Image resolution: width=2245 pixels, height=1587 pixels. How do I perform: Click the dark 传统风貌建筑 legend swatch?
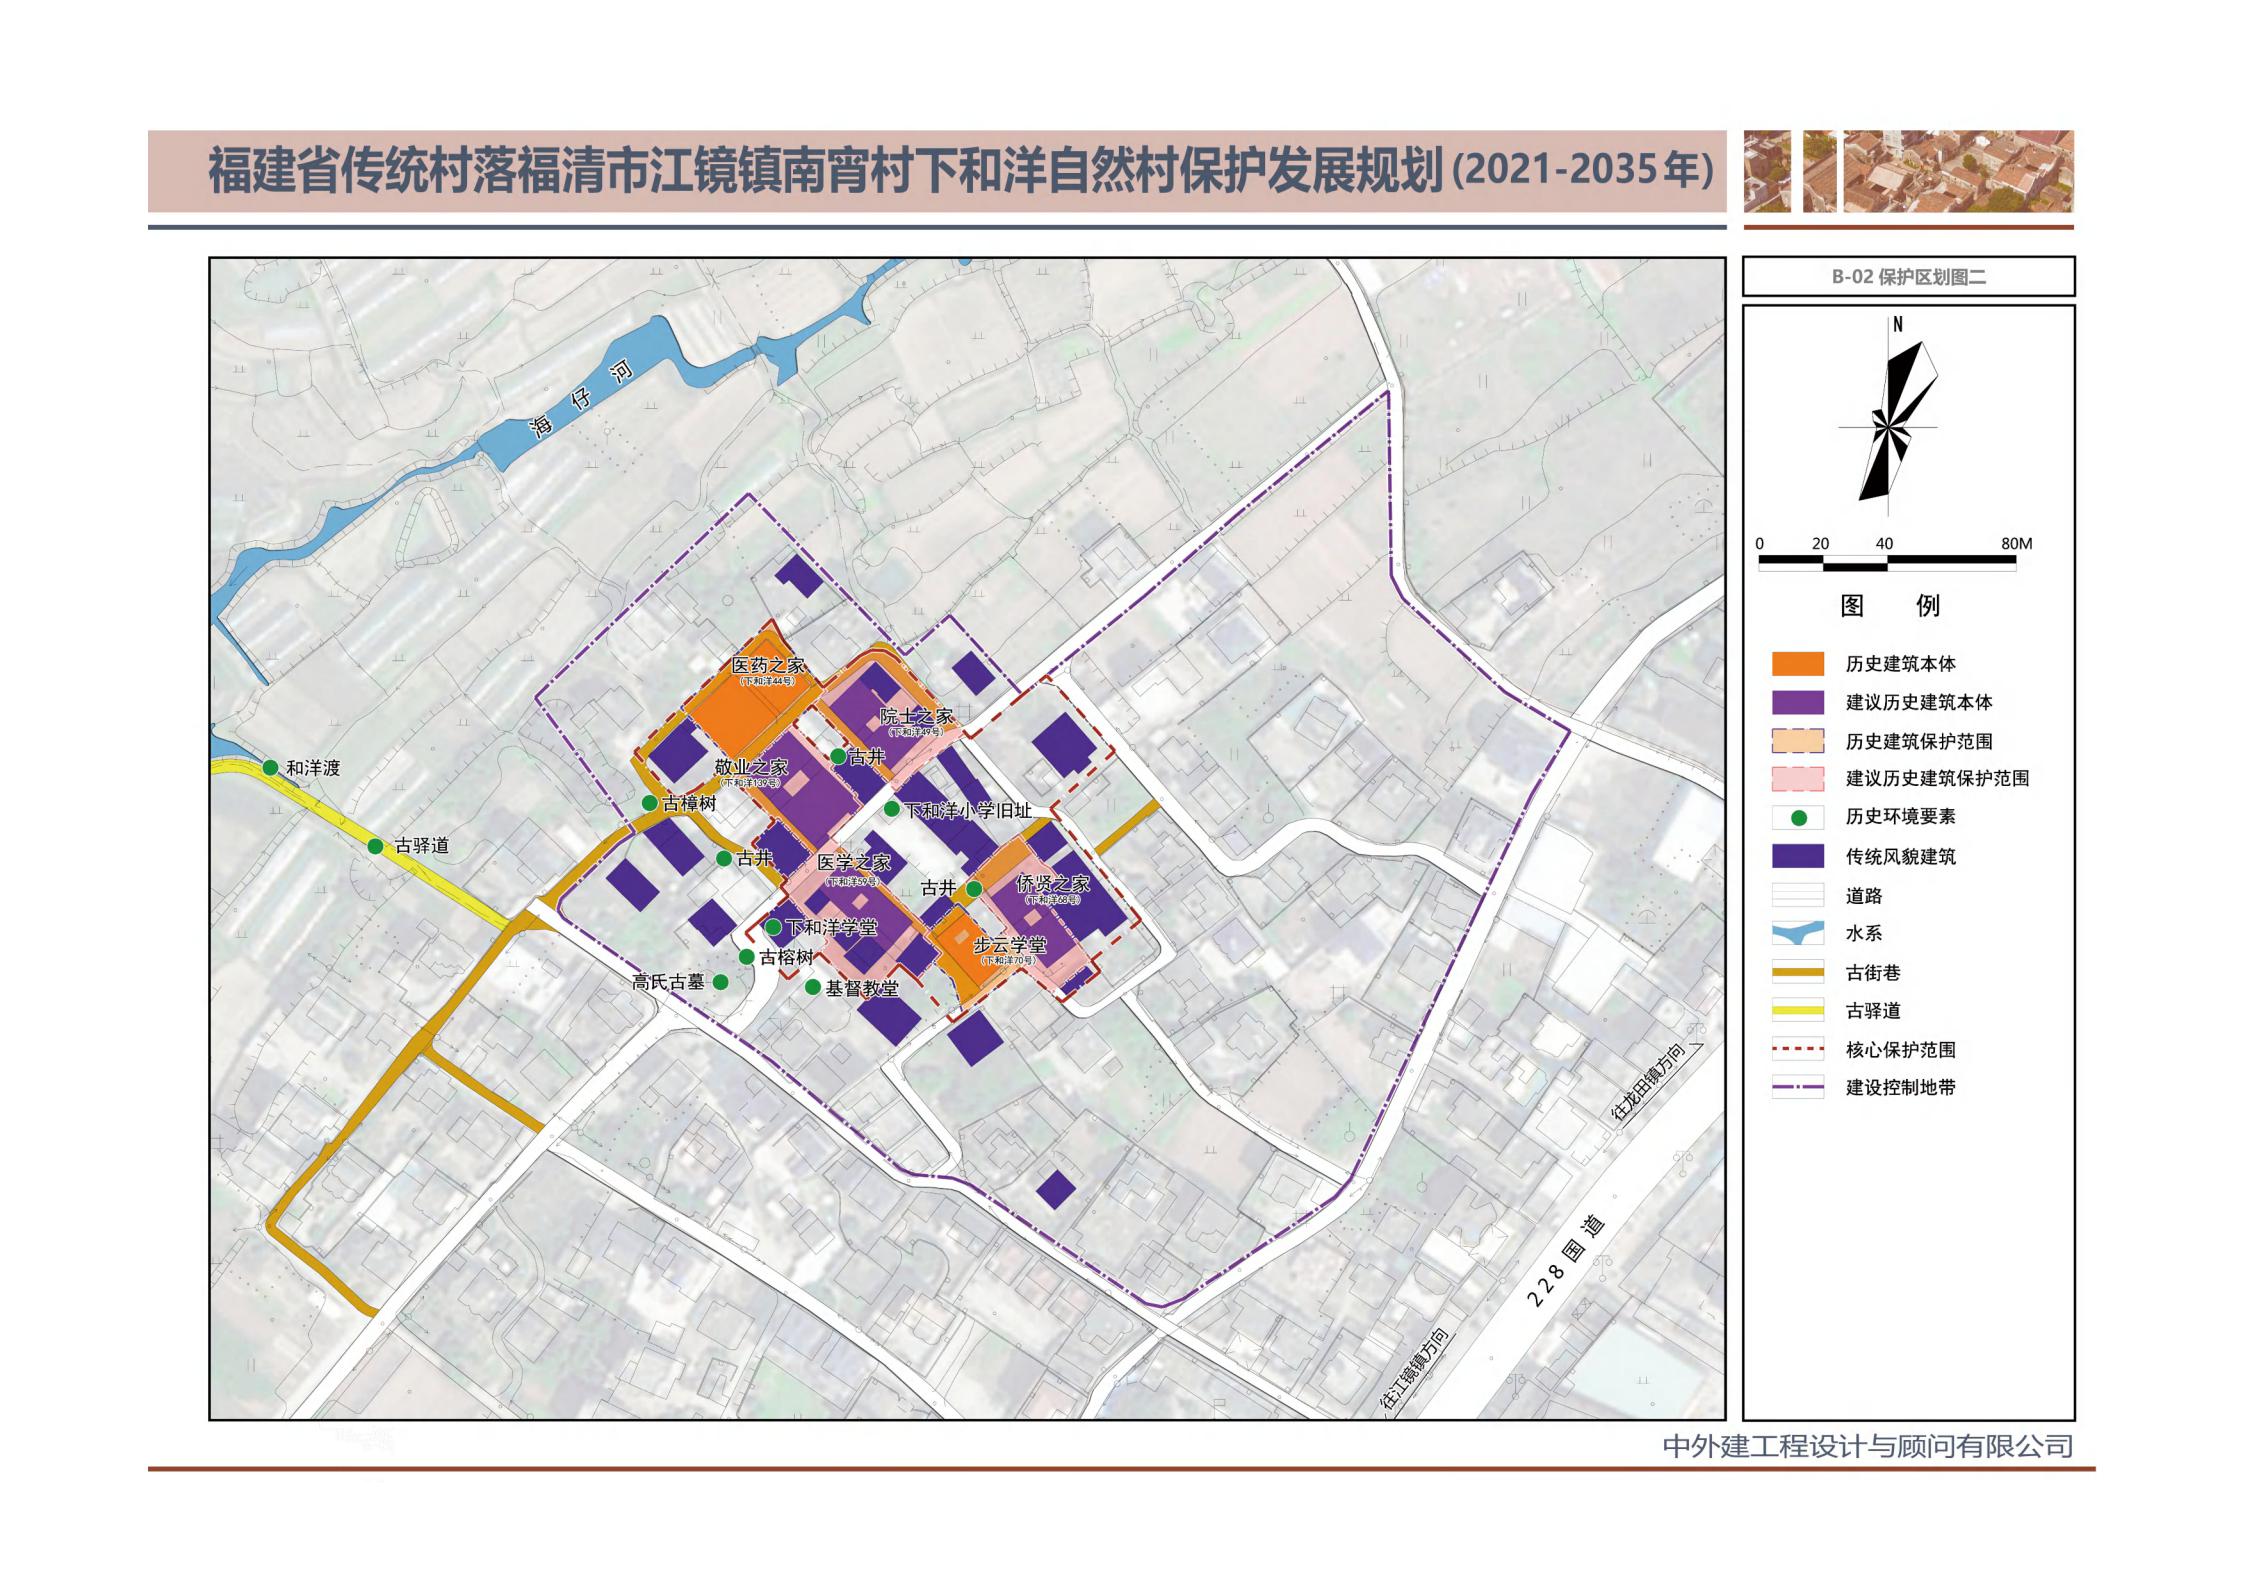point(1797,856)
